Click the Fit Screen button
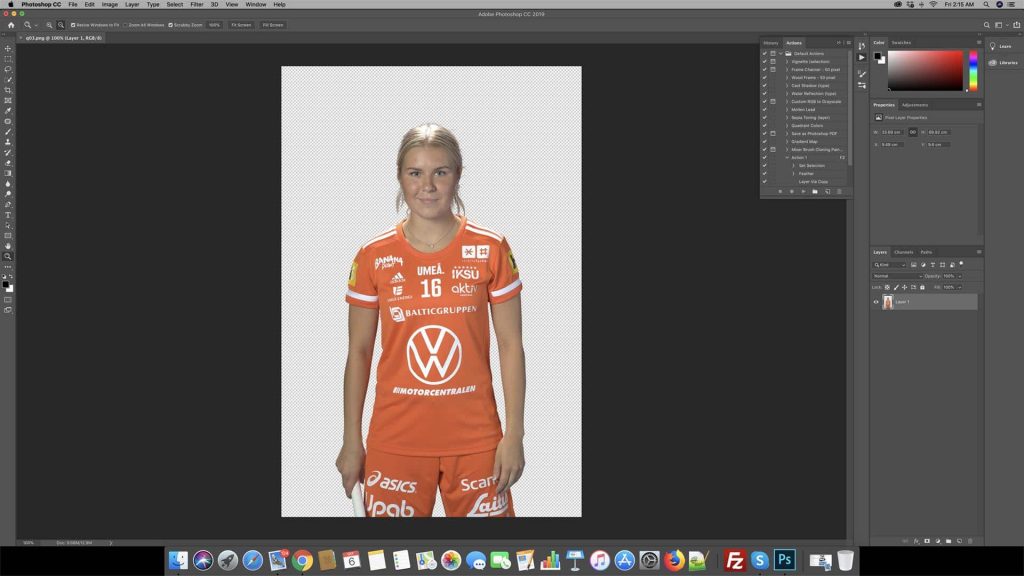The image size is (1024, 576). [241, 25]
